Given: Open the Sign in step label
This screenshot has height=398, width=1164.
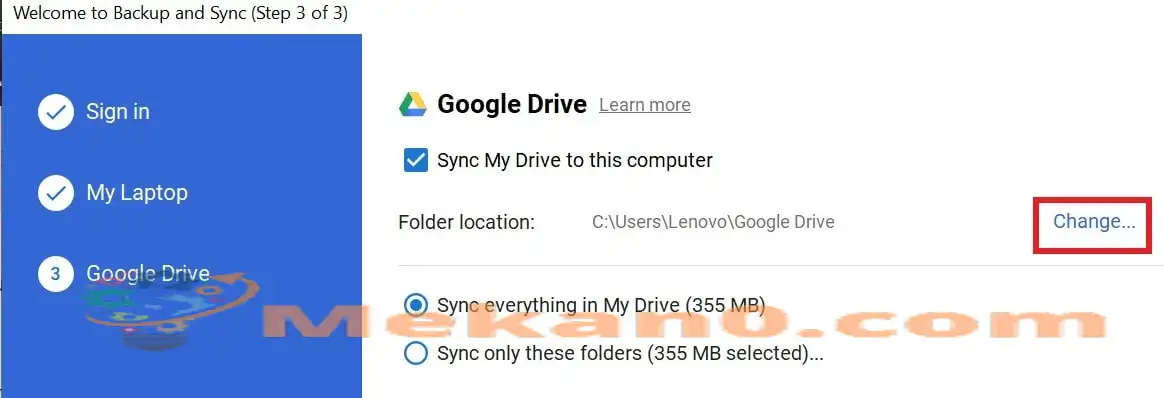Looking at the screenshot, I should (118, 112).
